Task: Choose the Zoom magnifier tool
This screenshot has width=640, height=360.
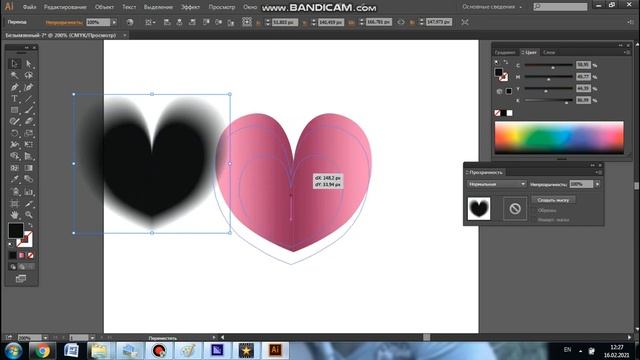Action: (29, 215)
